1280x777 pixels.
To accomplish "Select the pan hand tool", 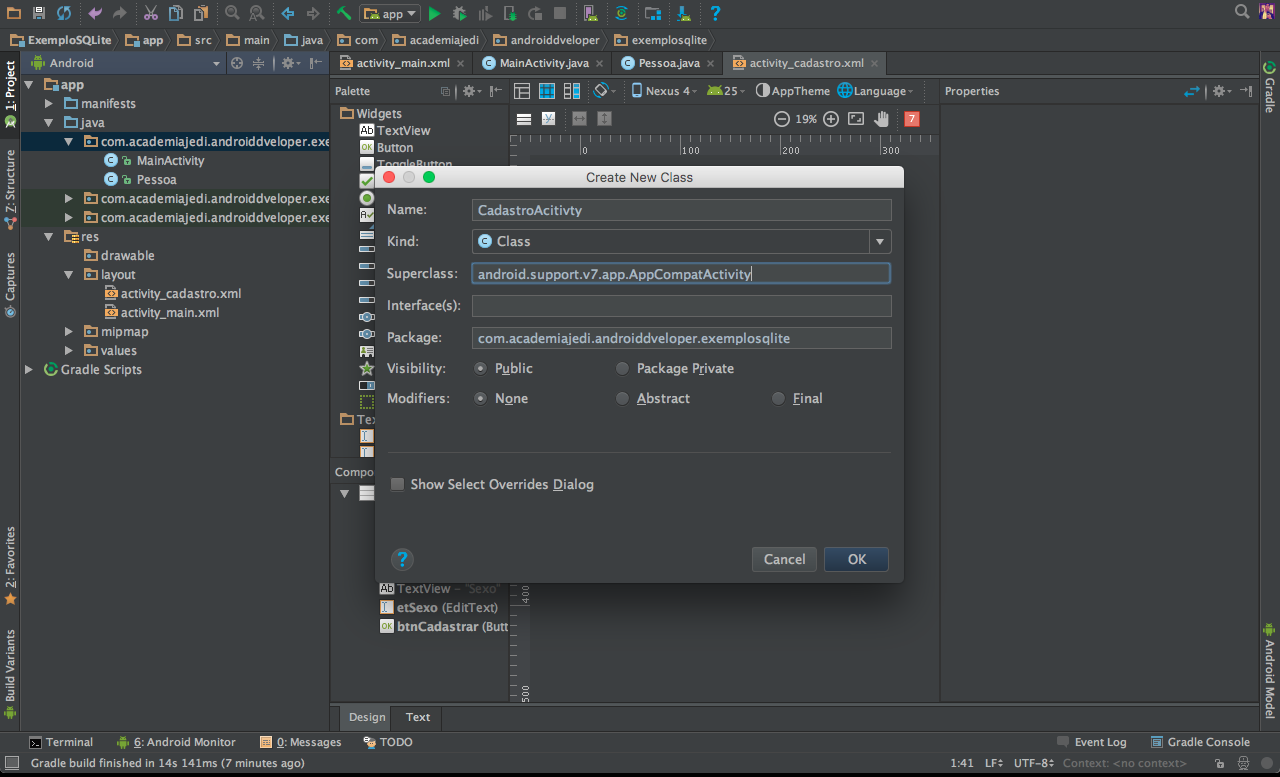I will coord(881,119).
